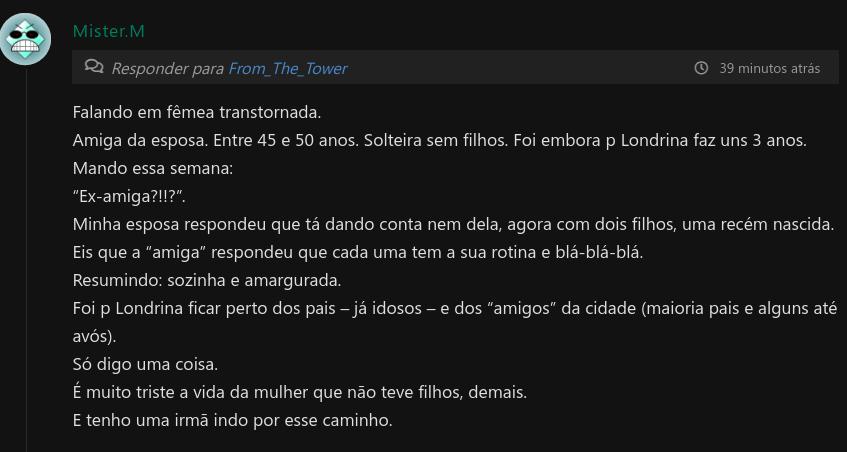Image resolution: width=847 pixels, height=452 pixels.
Task: Click the 'Só digo uma coisa.' line
Action: click(x=145, y=365)
